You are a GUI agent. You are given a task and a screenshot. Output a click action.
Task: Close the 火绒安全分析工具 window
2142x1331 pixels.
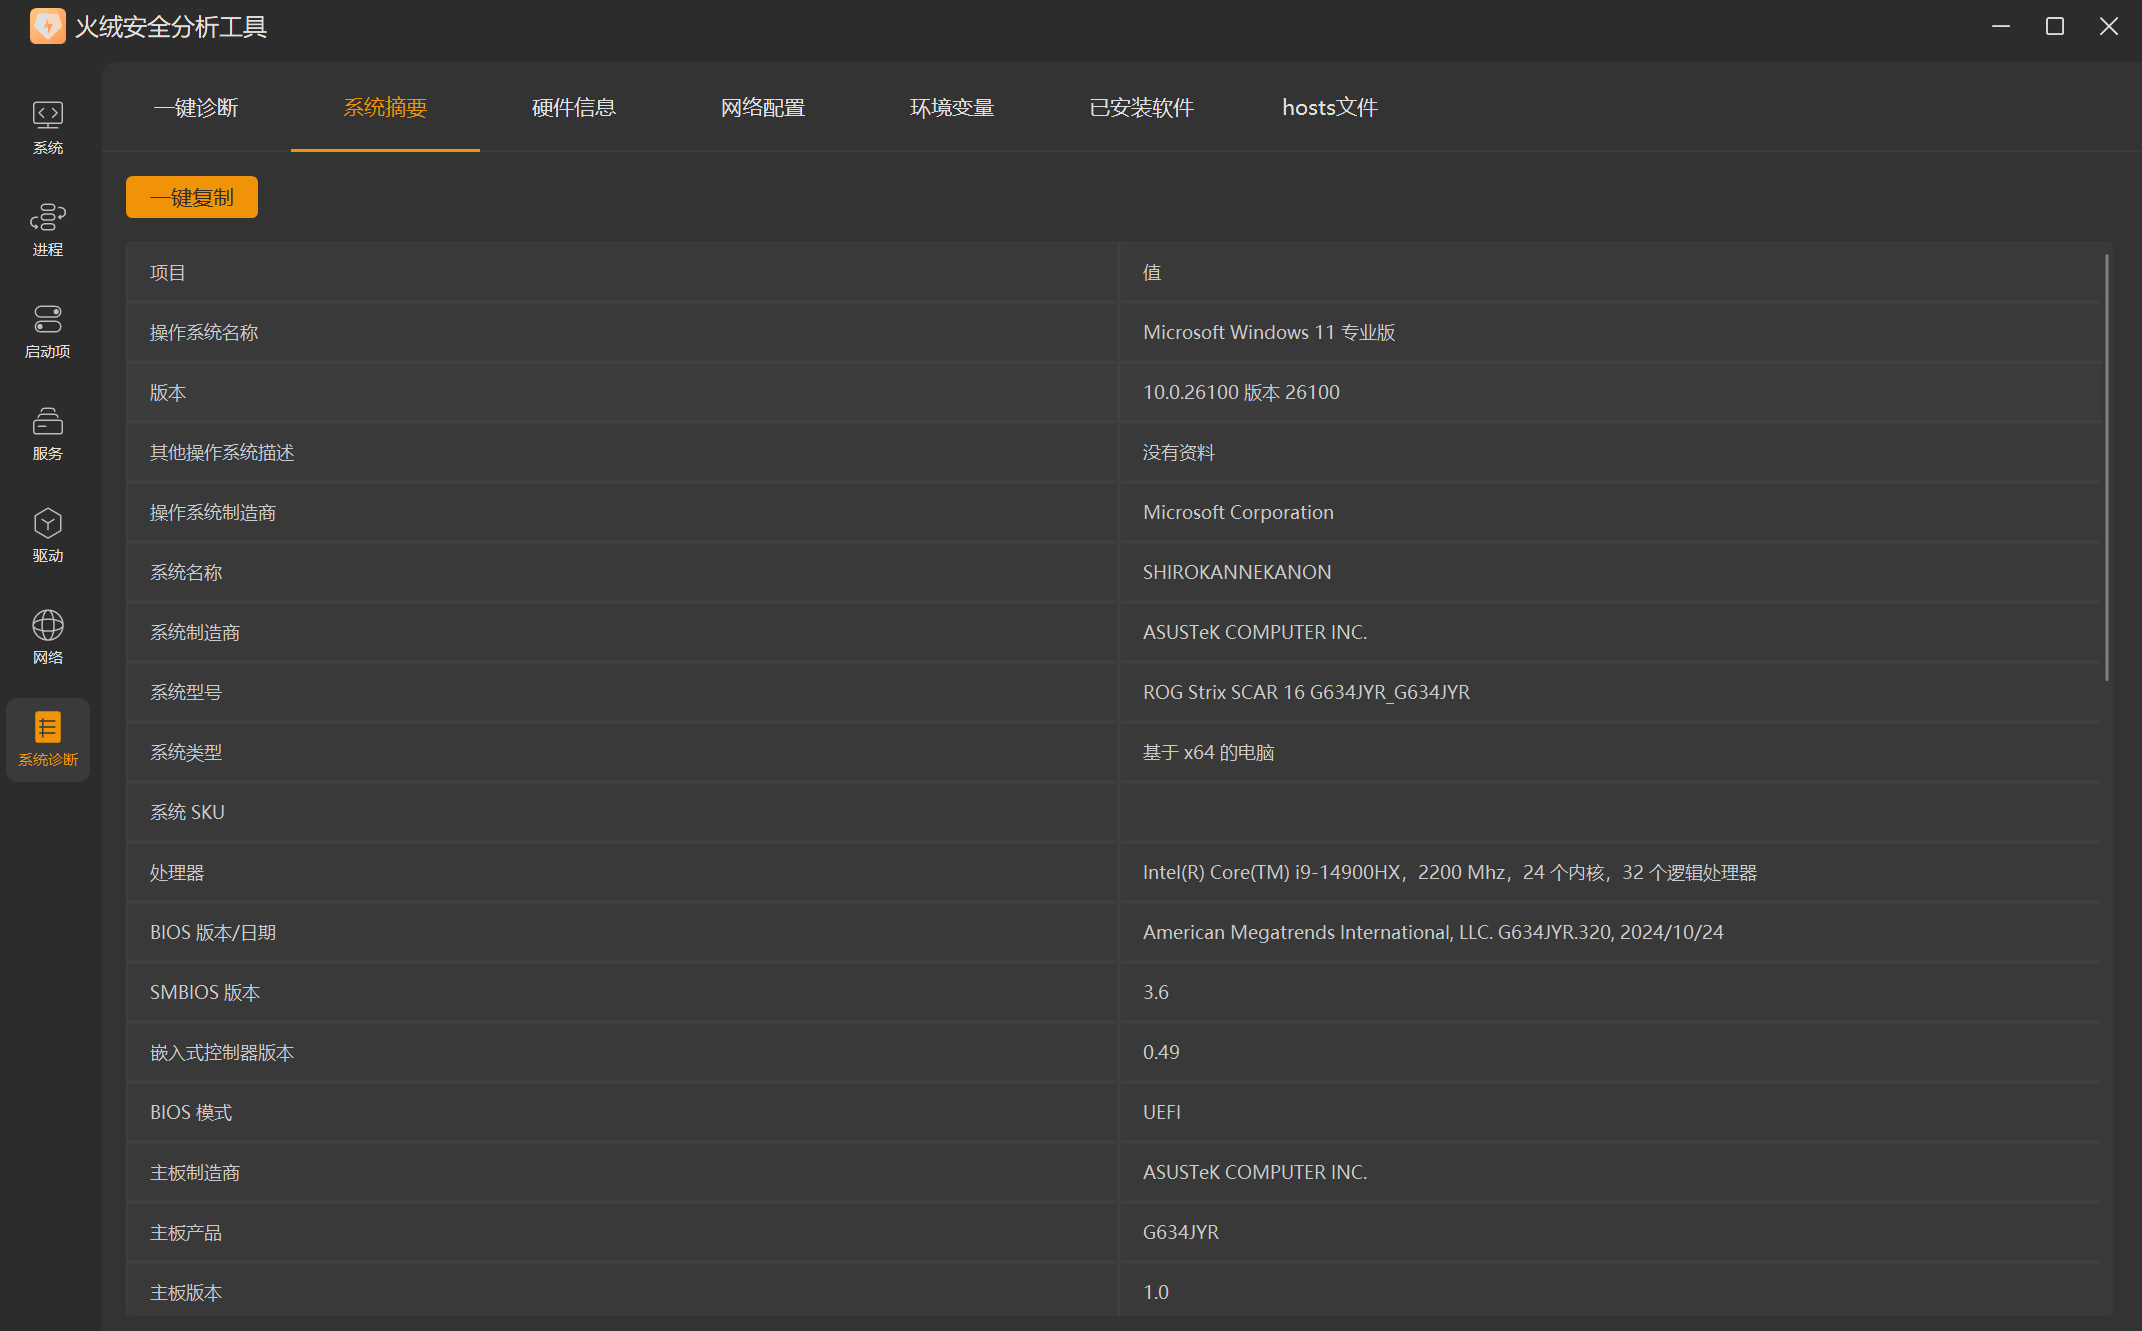click(x=2109, y=26)
